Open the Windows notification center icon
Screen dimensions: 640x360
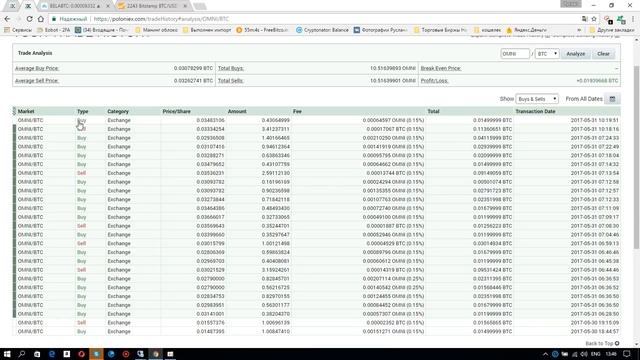627,354
